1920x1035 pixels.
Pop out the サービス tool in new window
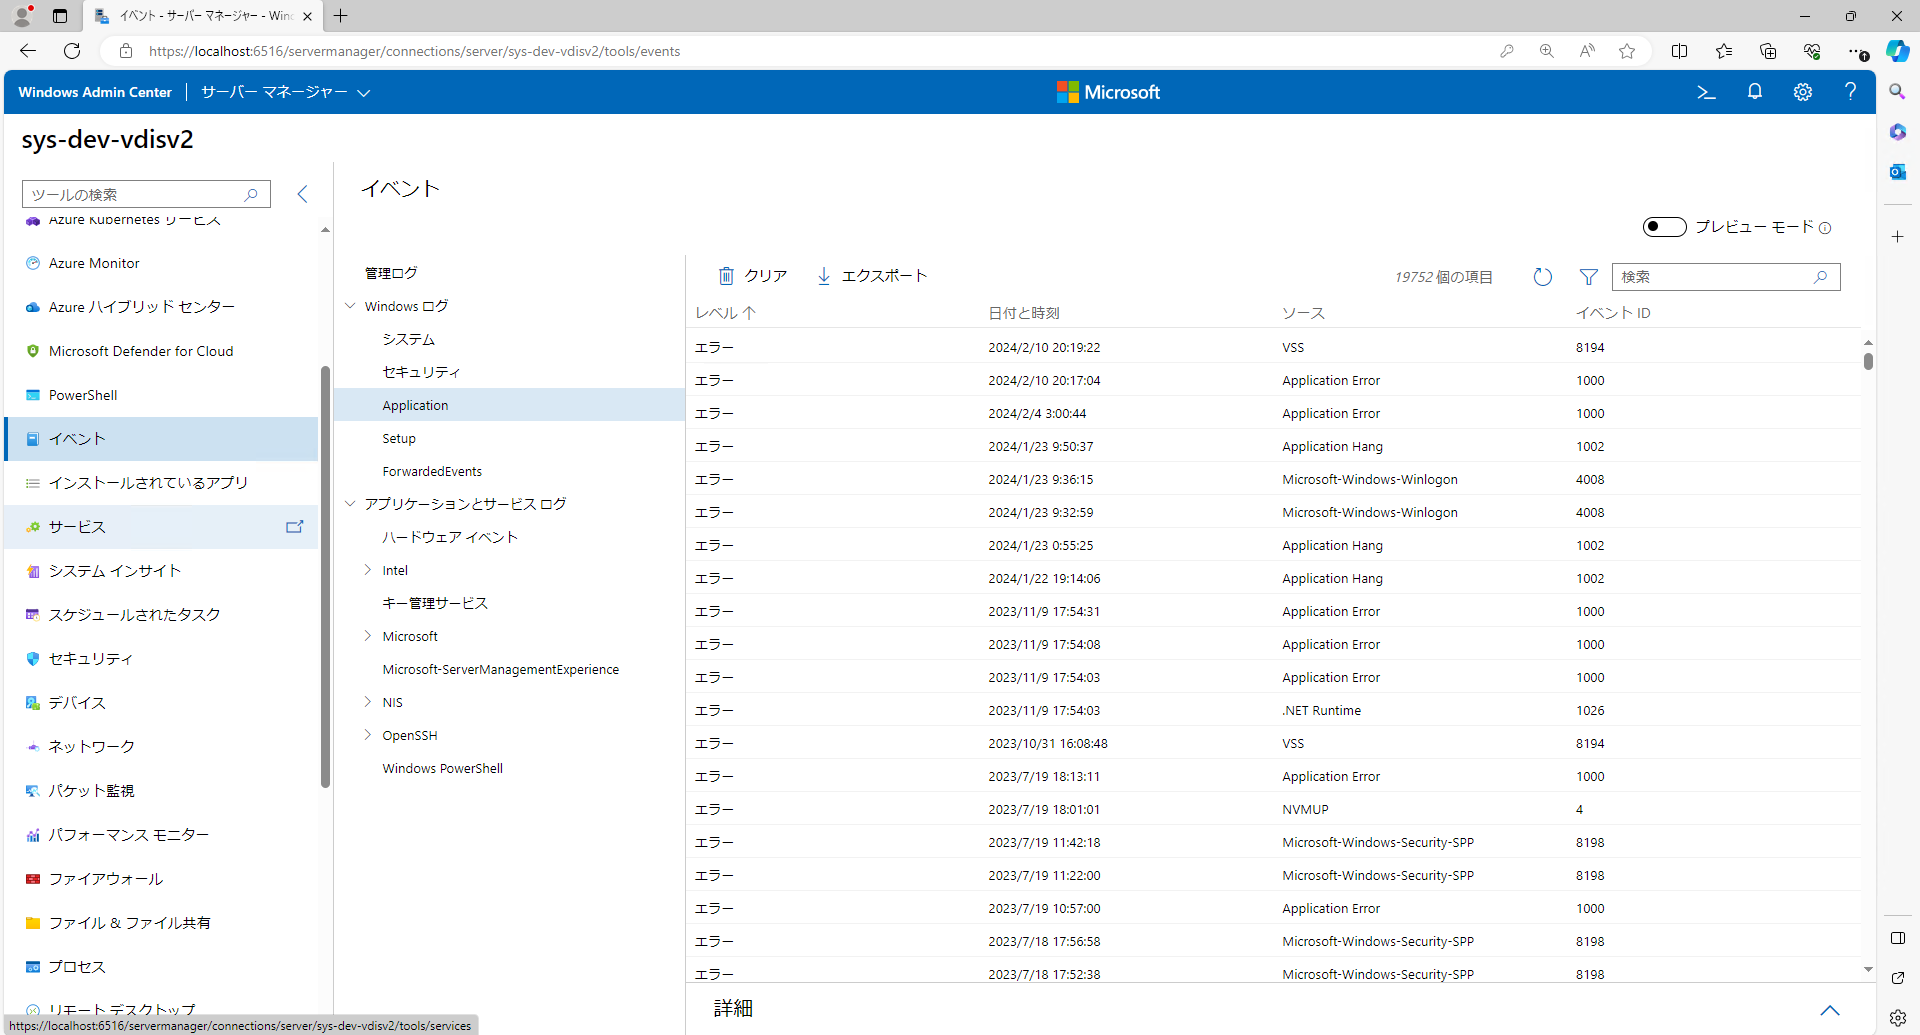tap(294, 527)
